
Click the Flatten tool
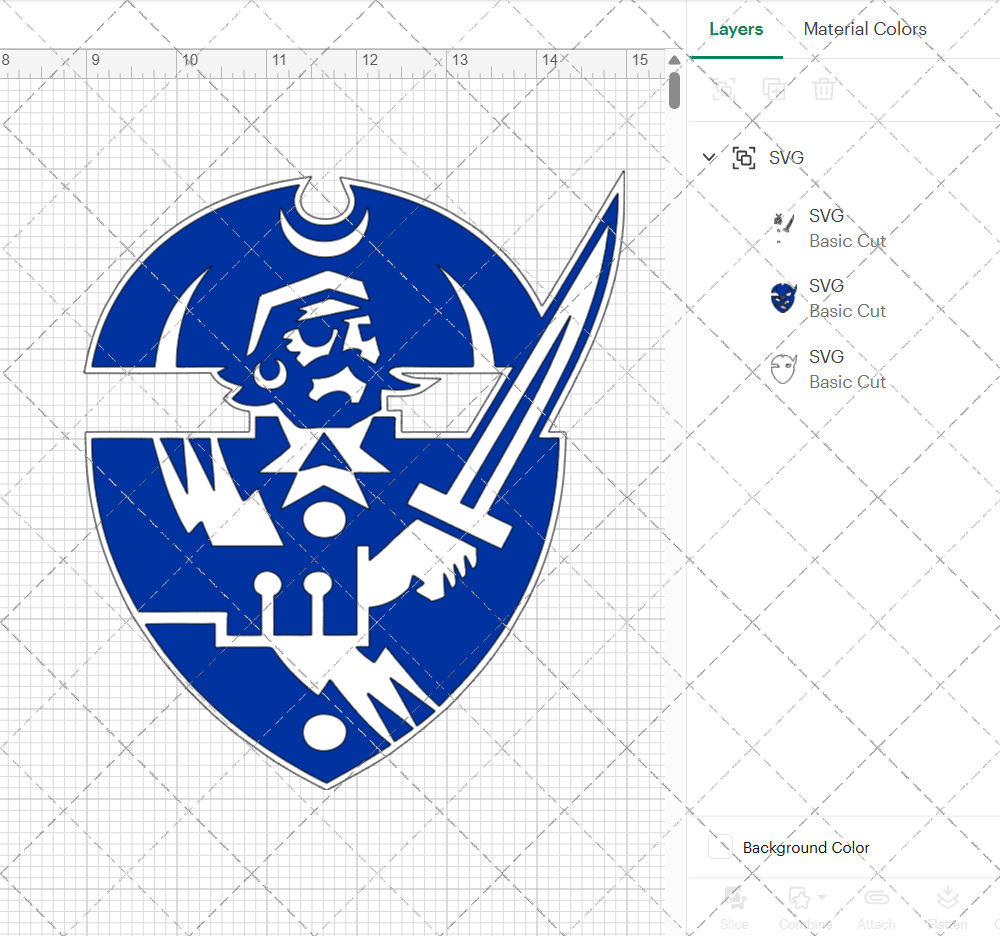tap(948, 908)
